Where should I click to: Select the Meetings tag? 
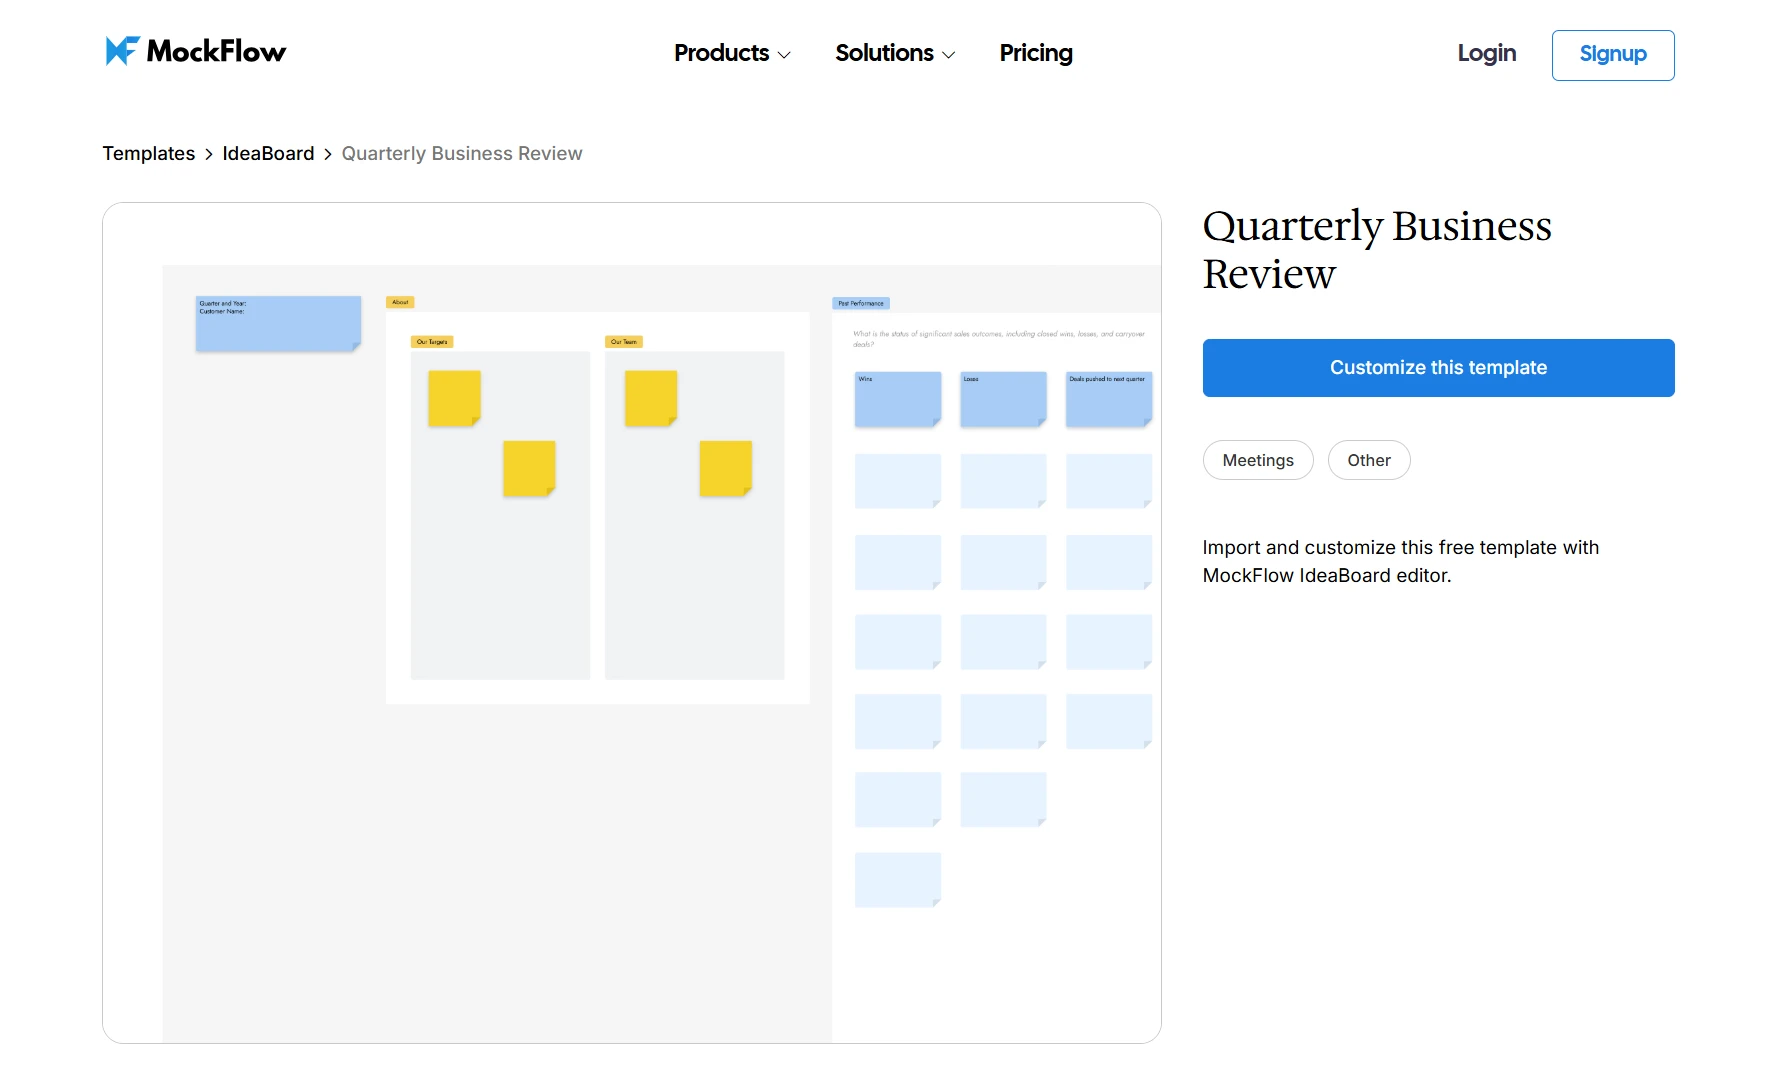pyautogui.click(x=1257, y=460)
